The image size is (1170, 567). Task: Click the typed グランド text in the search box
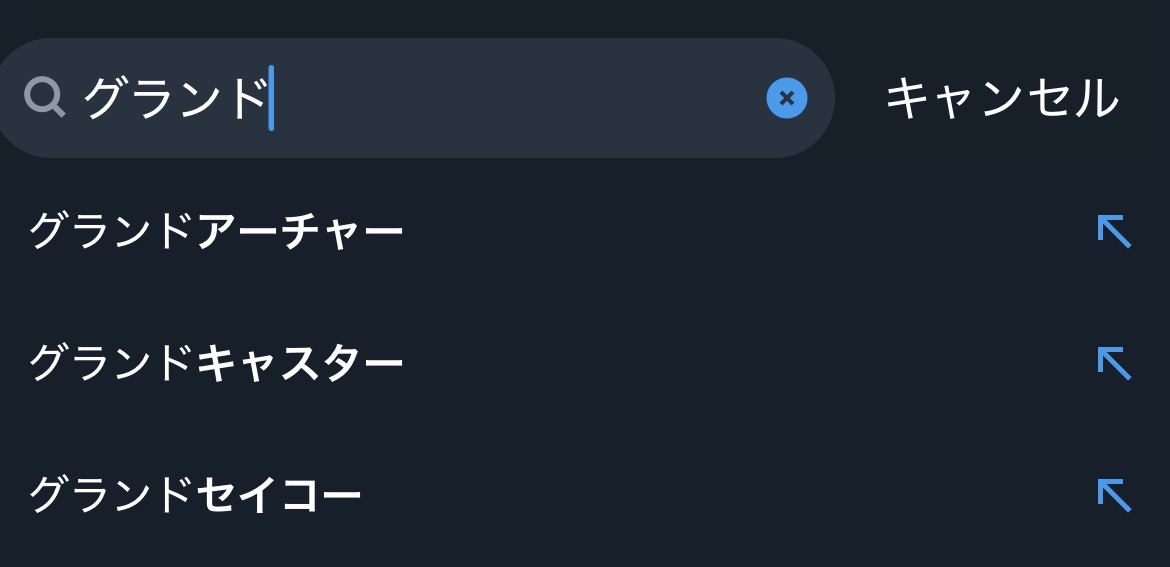click(174, 98)
